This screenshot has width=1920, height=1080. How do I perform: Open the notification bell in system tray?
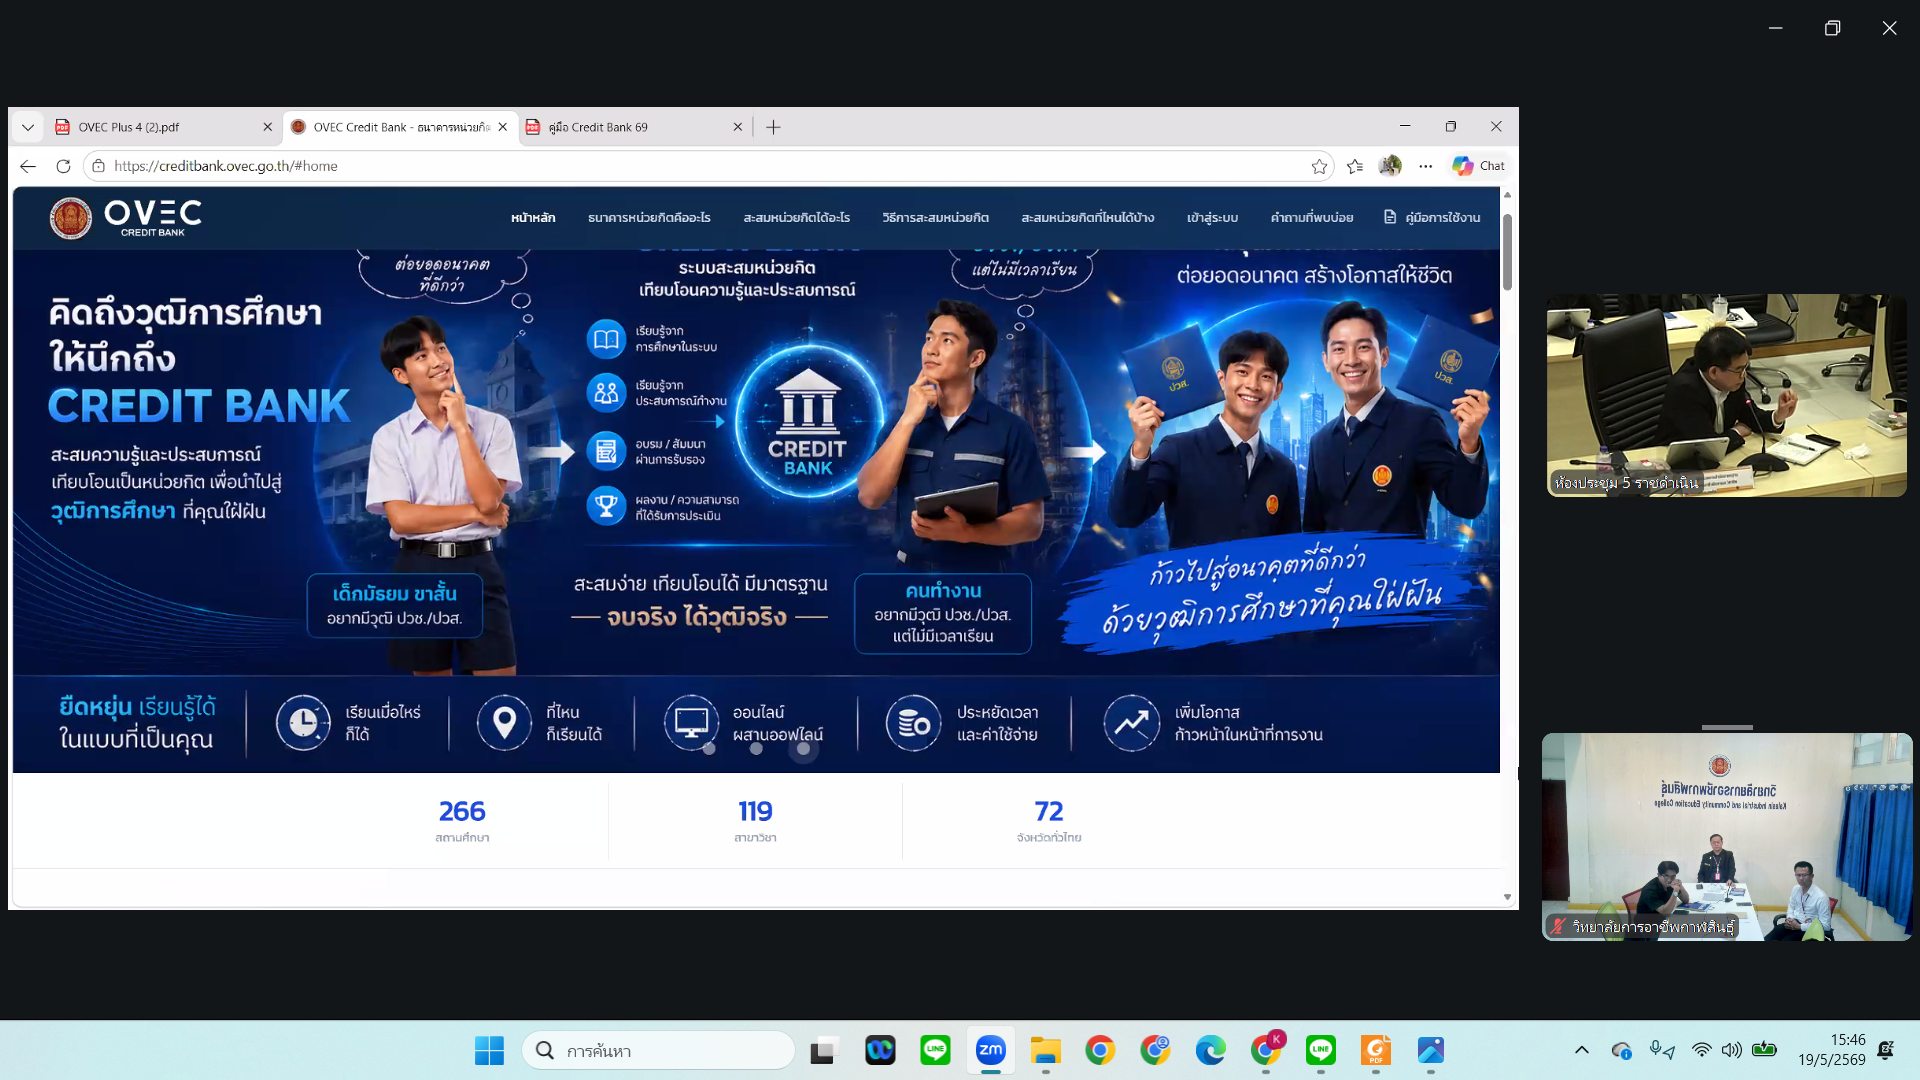1886,1050
